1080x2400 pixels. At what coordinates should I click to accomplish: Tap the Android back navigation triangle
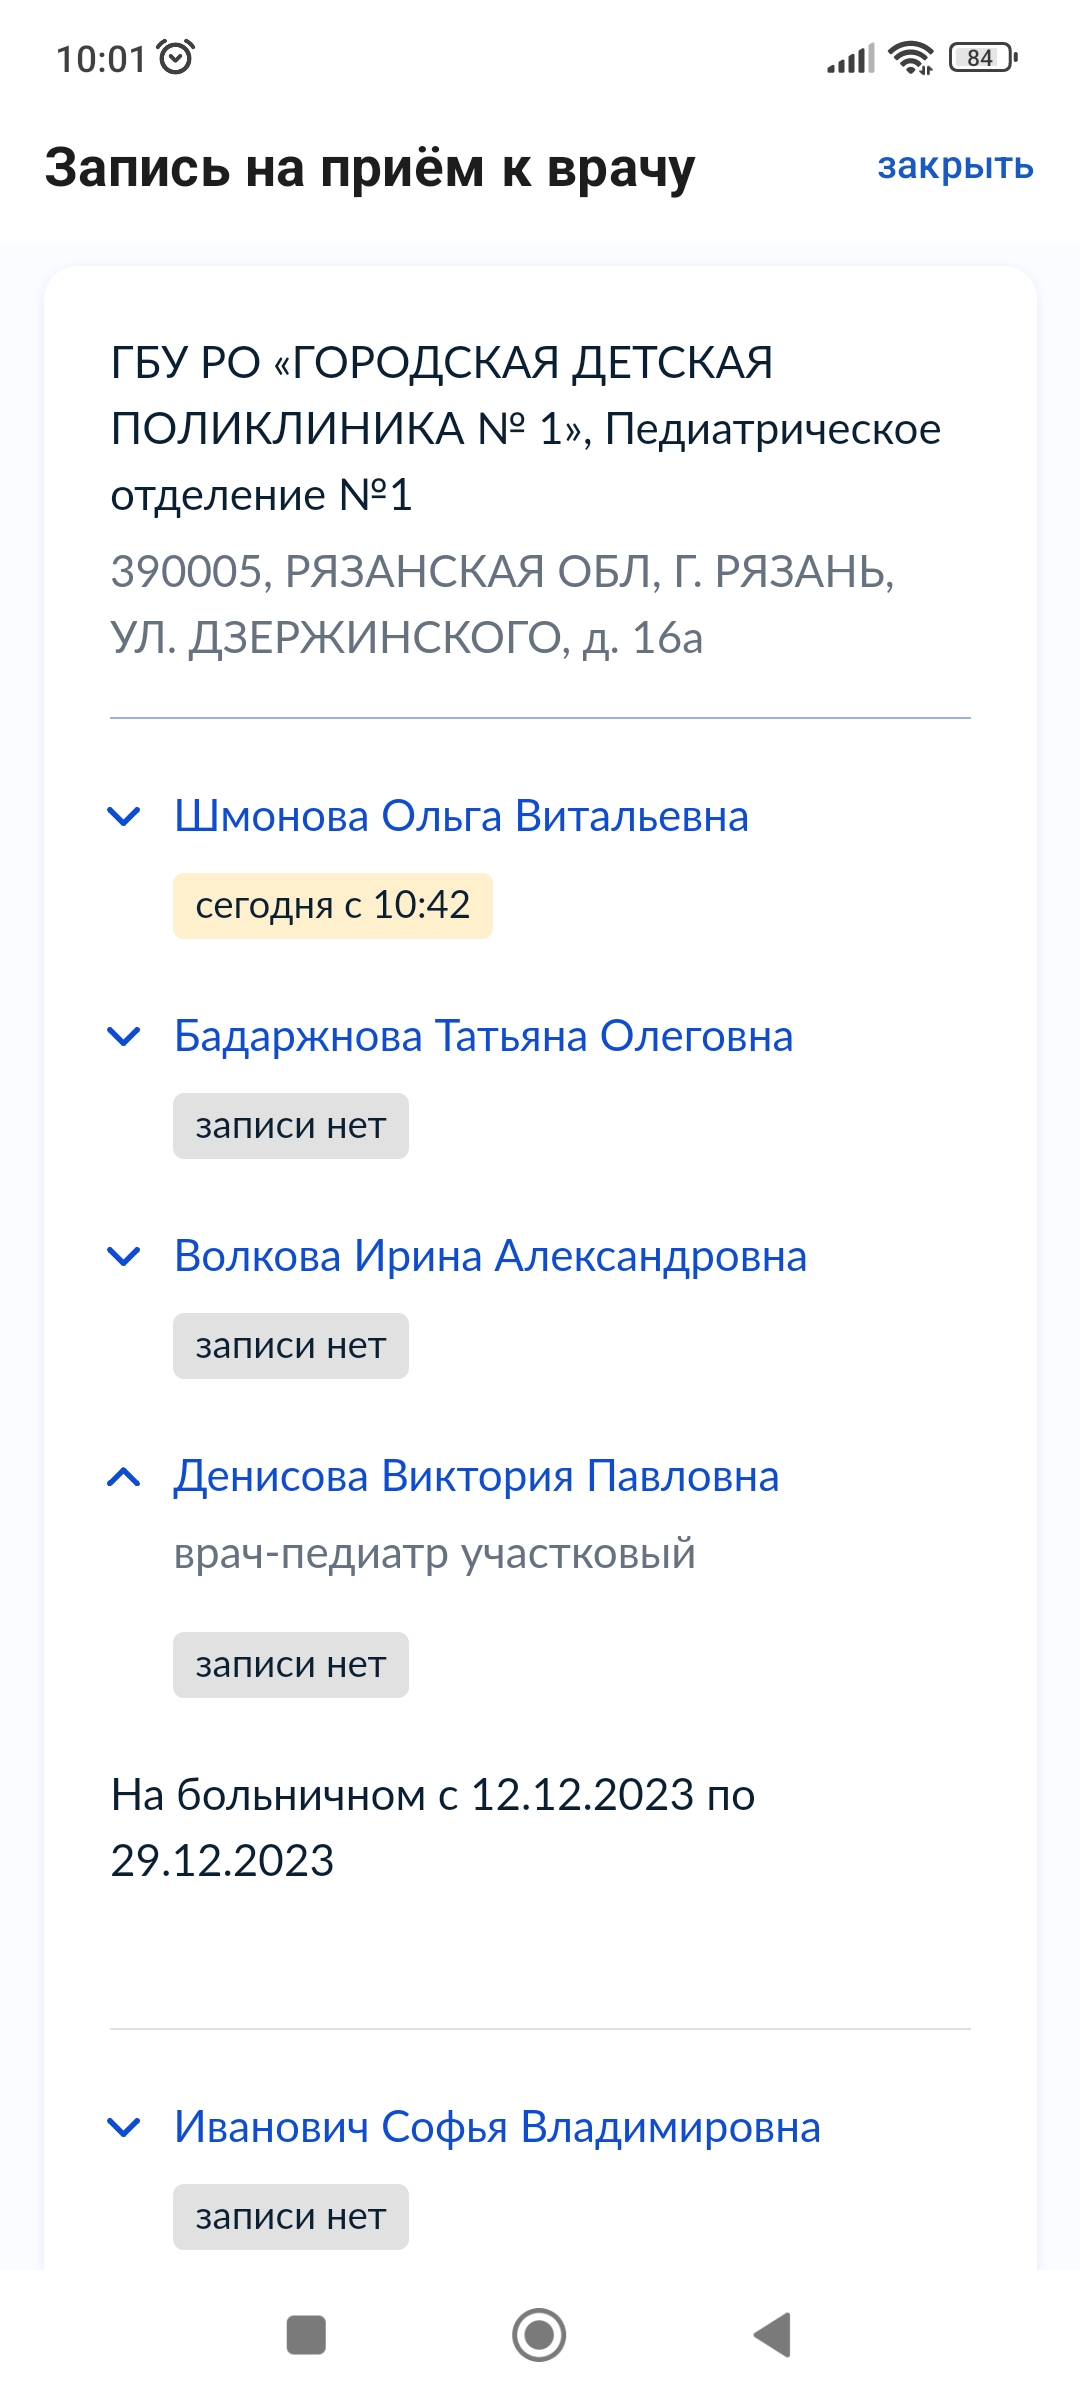(x=773, y=2335)
